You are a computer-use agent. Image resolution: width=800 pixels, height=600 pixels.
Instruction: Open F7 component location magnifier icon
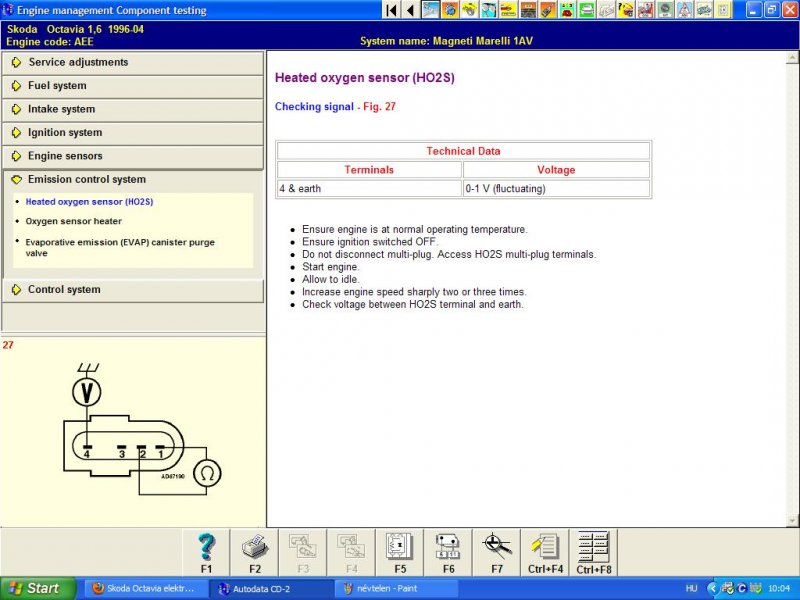(x=497, y=552)
